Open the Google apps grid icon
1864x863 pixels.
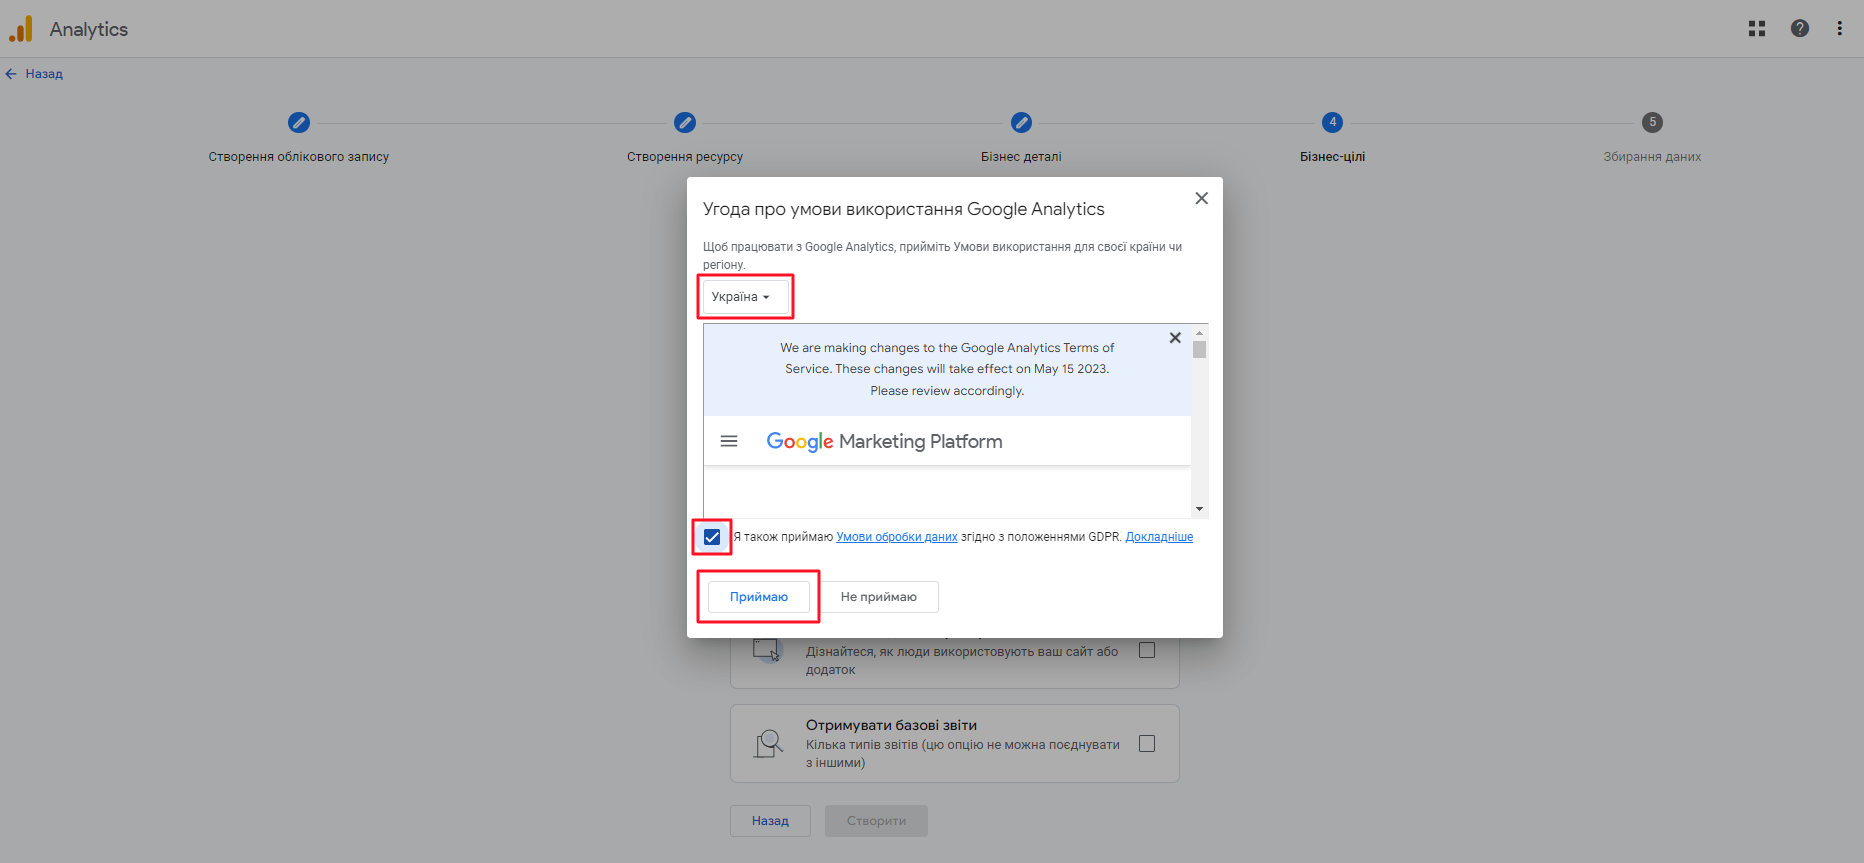[x=1757, y=29]
